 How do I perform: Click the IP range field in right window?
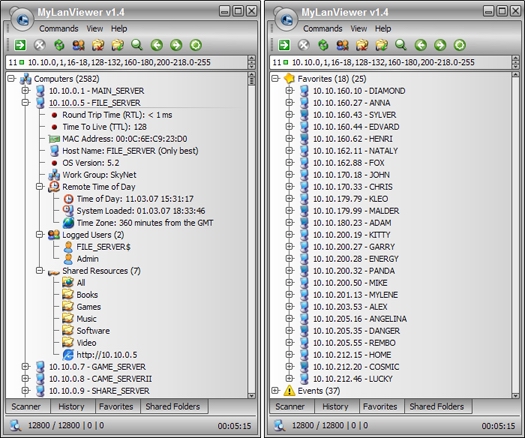pos(390,62)
